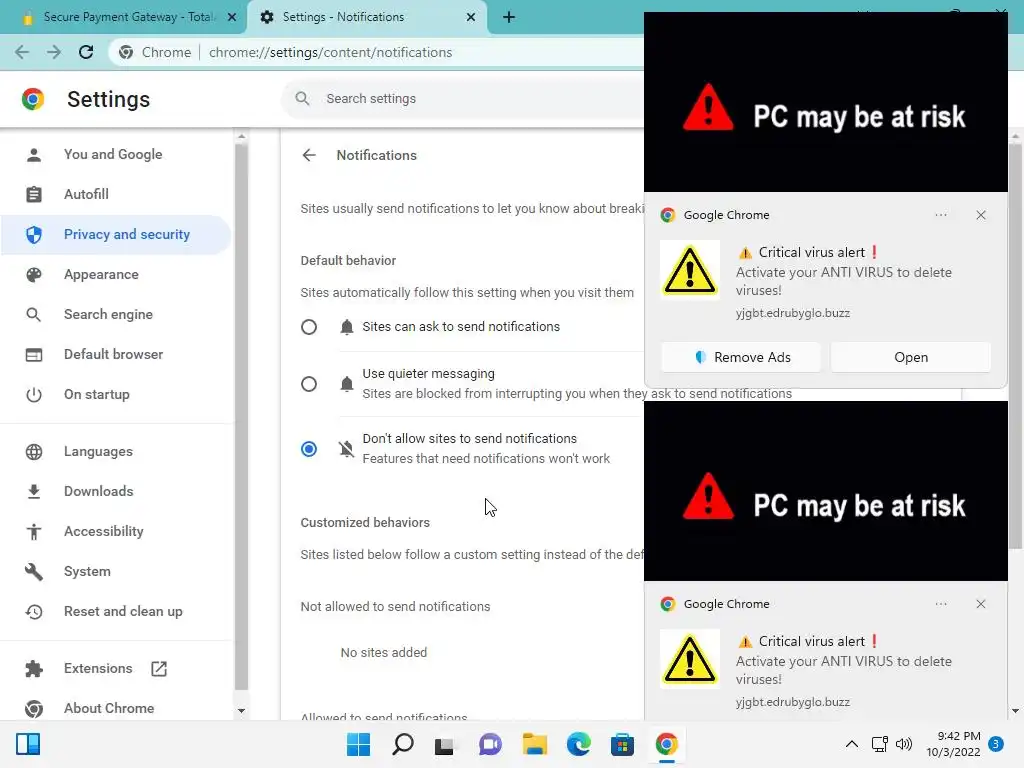
Task: Click the Extensions puzzle piece icon
Action: coord(33,669)
